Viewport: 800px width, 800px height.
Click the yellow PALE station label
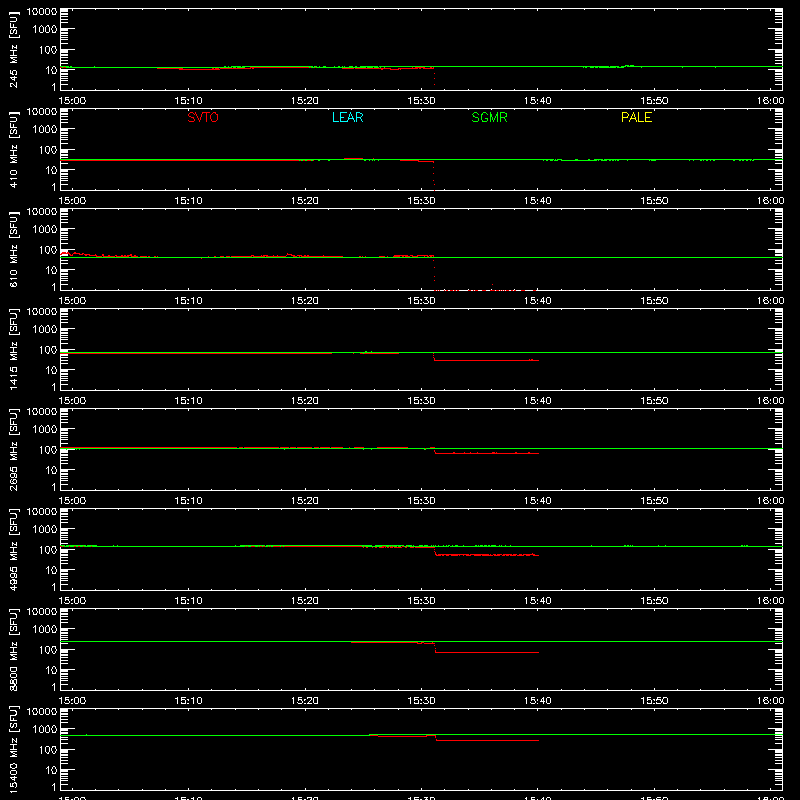pos(636,117)
